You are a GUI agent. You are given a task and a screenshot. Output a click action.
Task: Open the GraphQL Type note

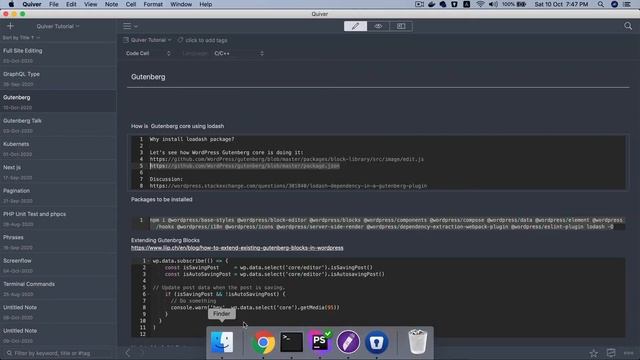point(58,78)
